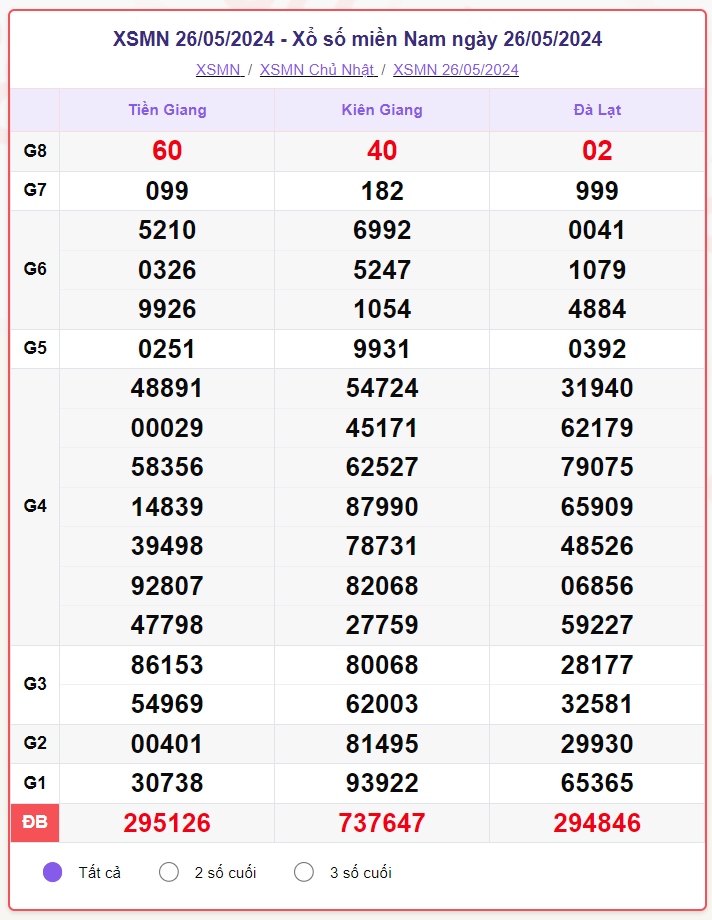Click the G6 number 4884
This screenshot has width=712, height=920.
597,309
